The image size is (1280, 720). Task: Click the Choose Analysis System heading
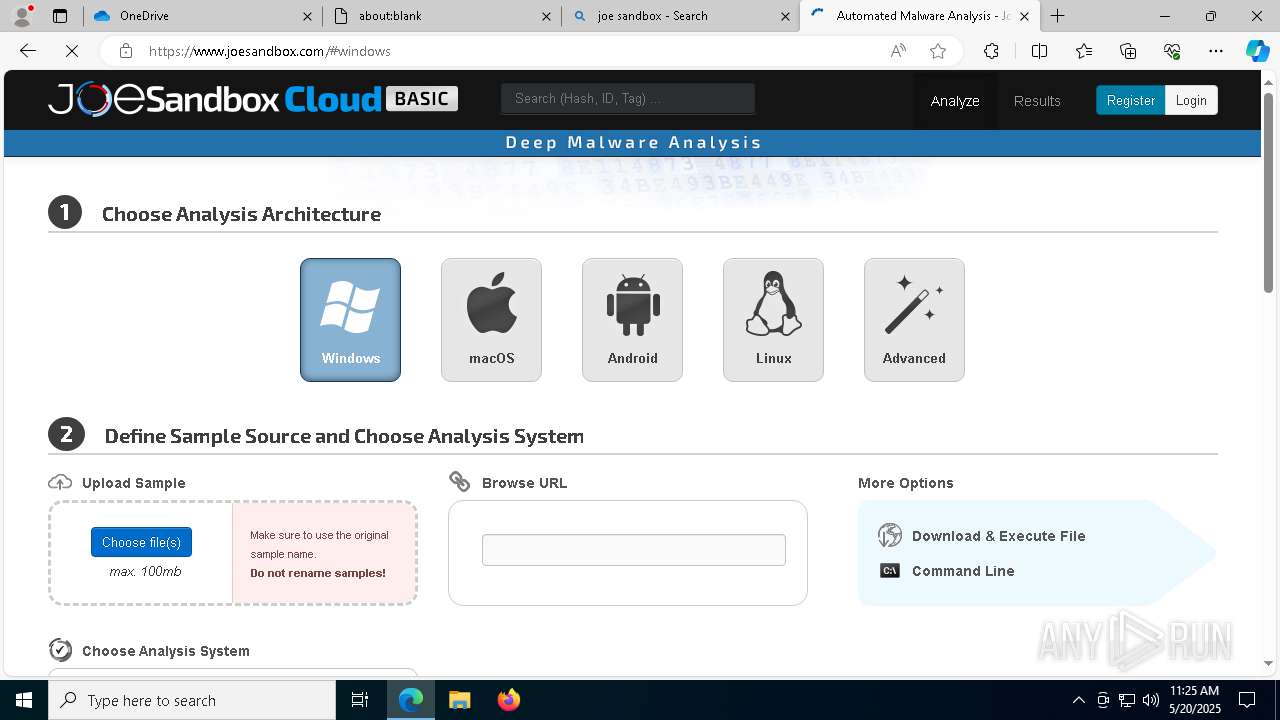click(166, 651)
